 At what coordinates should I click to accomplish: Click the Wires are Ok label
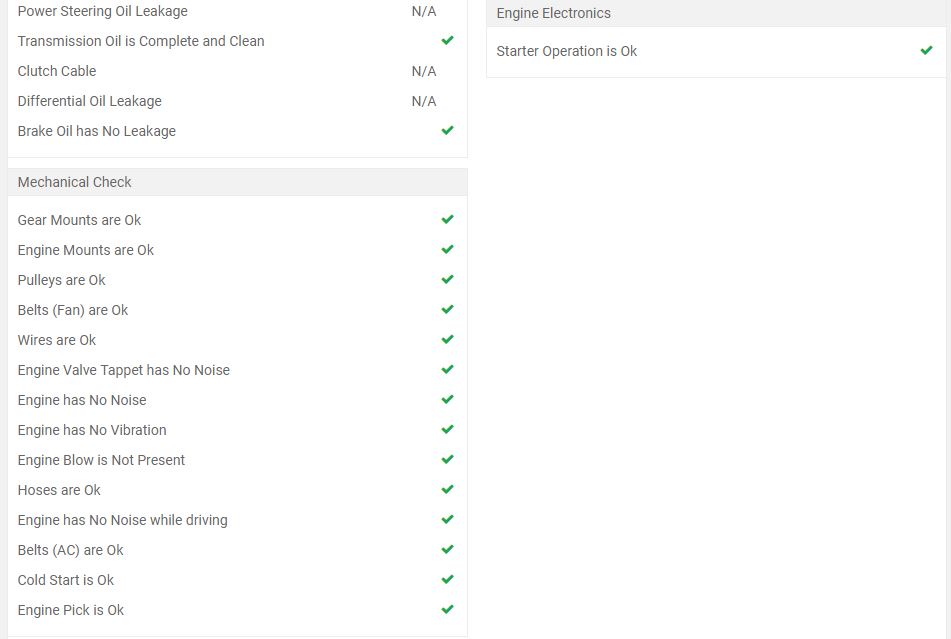[57, 340]
